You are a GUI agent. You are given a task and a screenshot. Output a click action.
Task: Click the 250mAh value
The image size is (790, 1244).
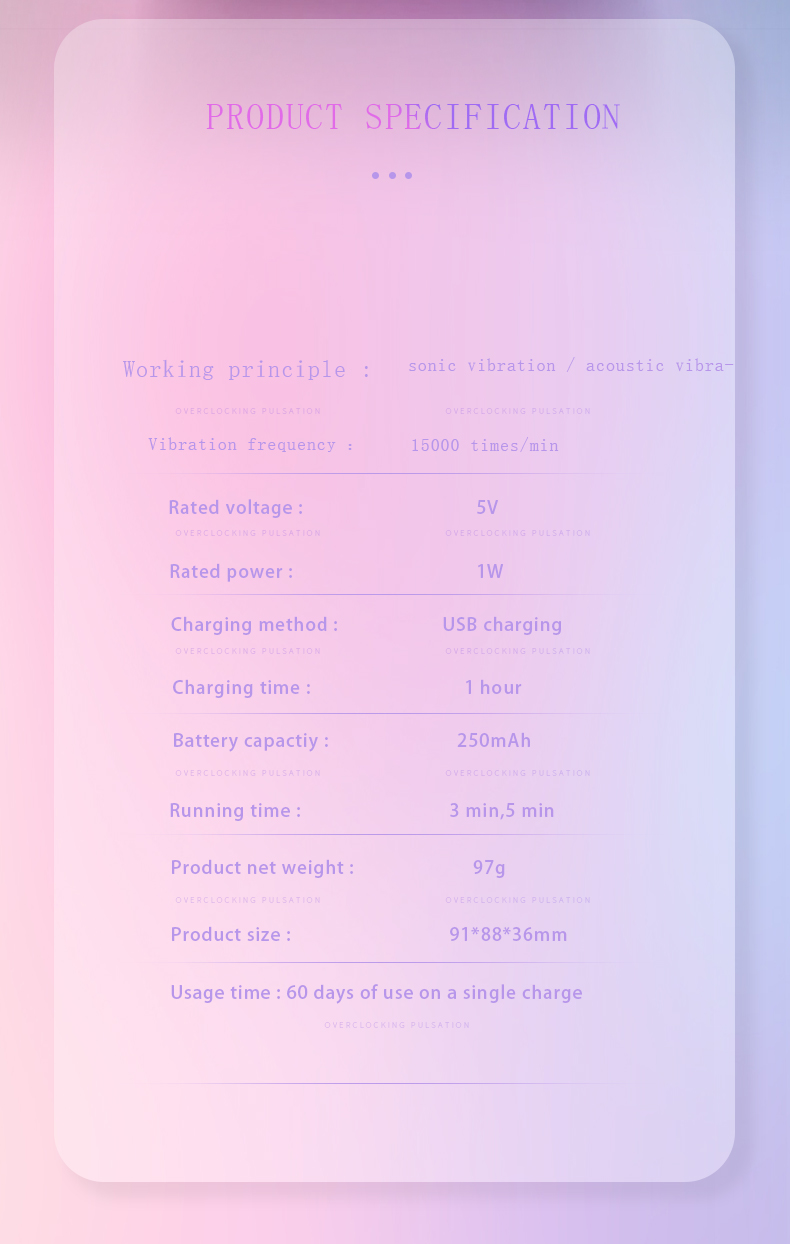click(494, 741)
